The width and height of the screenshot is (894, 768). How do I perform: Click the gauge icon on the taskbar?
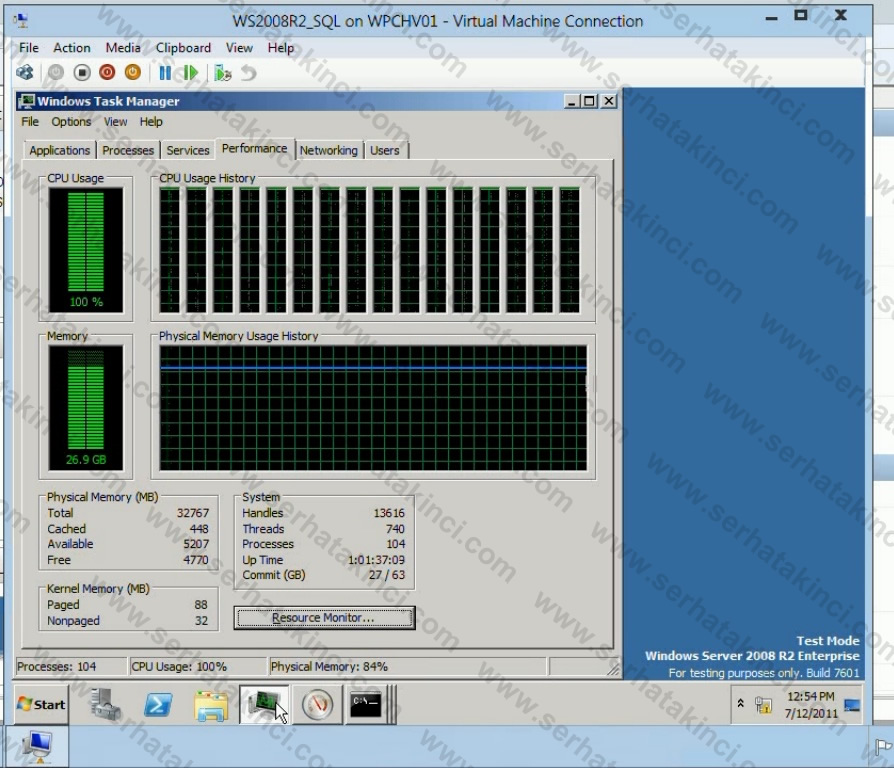pyautogui.click(x=317, y=704)
